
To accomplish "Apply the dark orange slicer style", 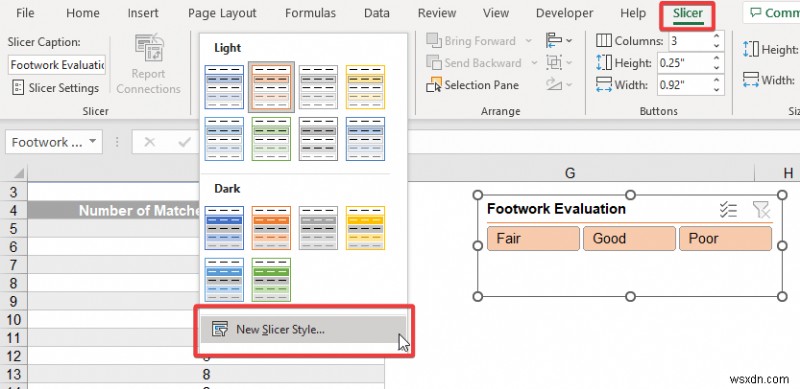I will [271, 228].
